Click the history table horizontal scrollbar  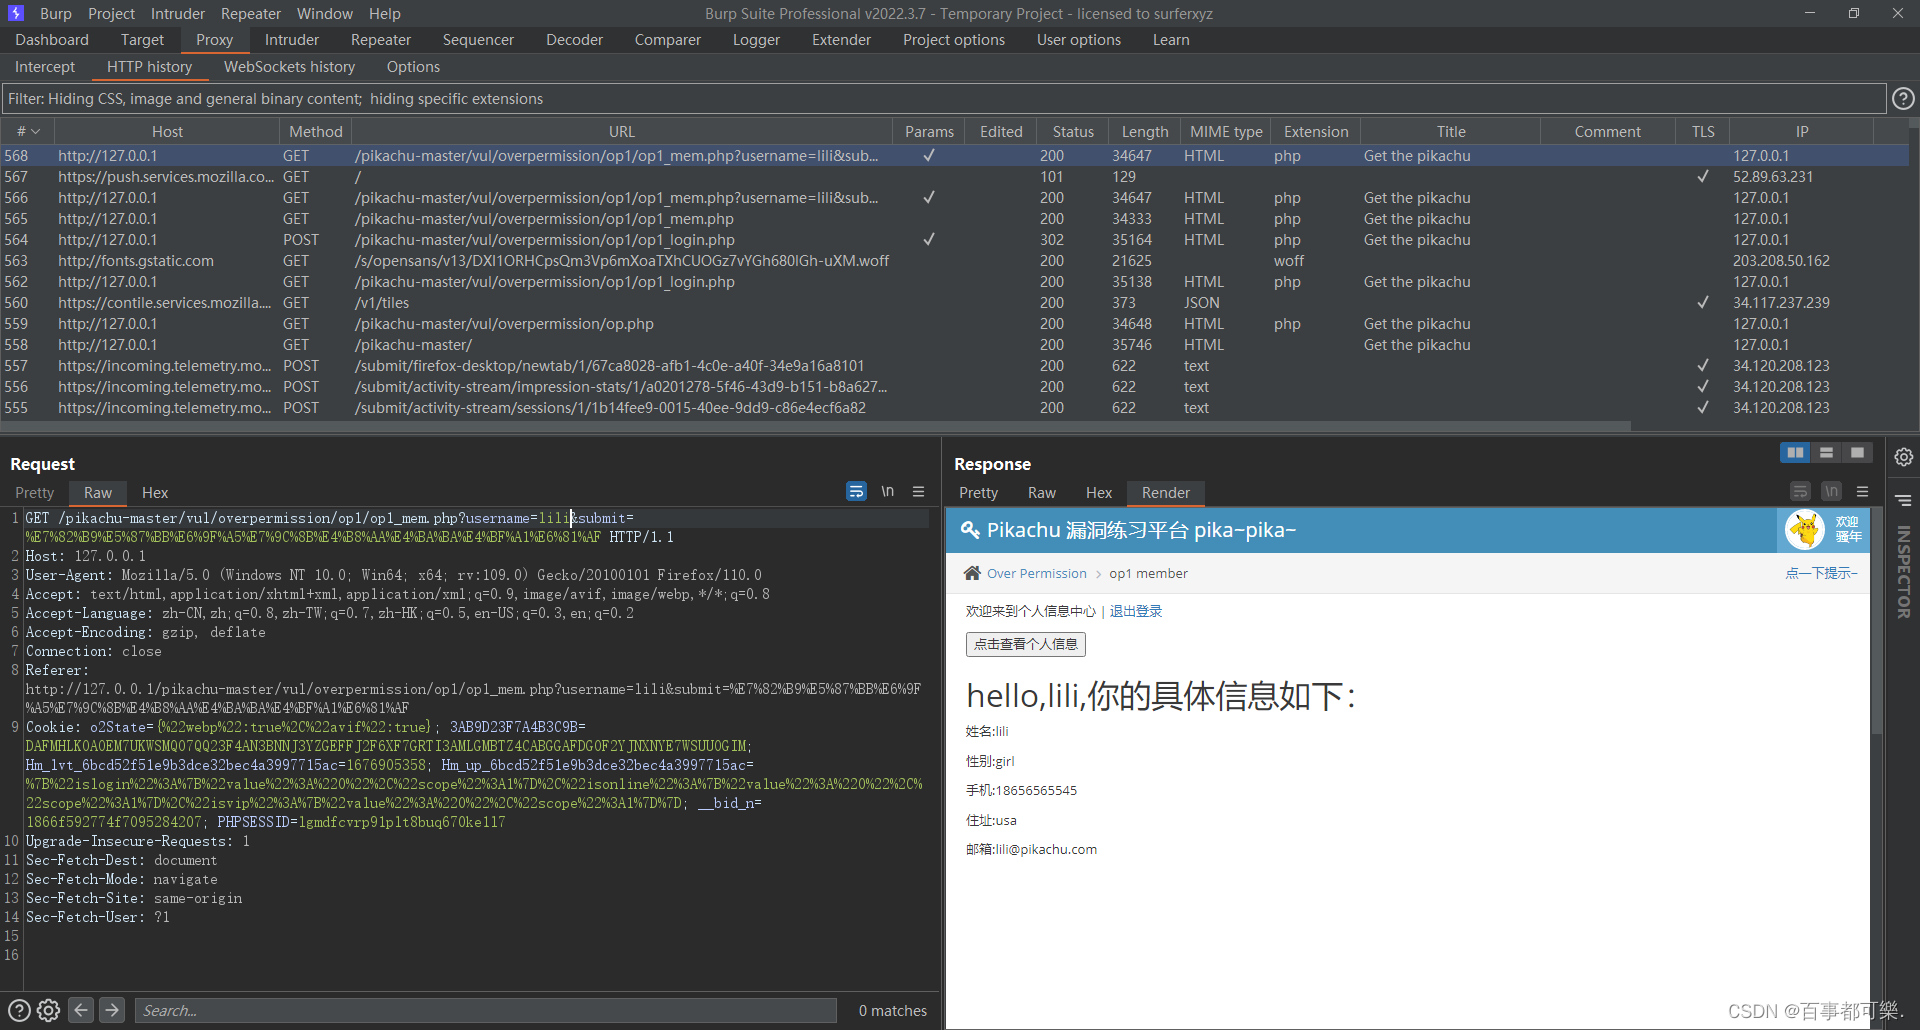[816, 425]
